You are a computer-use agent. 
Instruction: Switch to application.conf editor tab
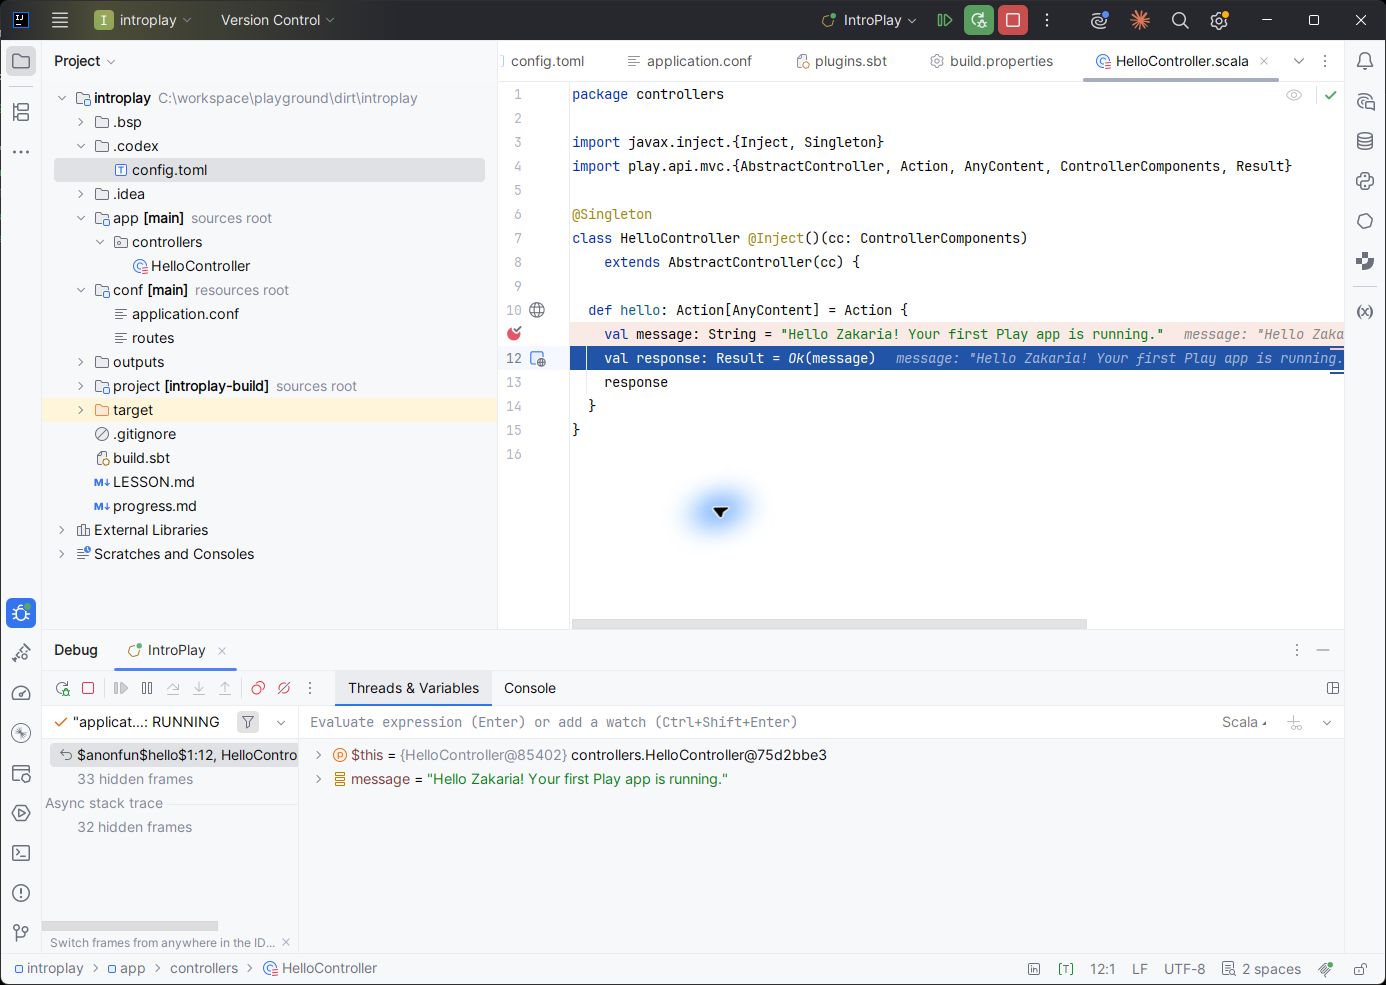tap(689, 61)
